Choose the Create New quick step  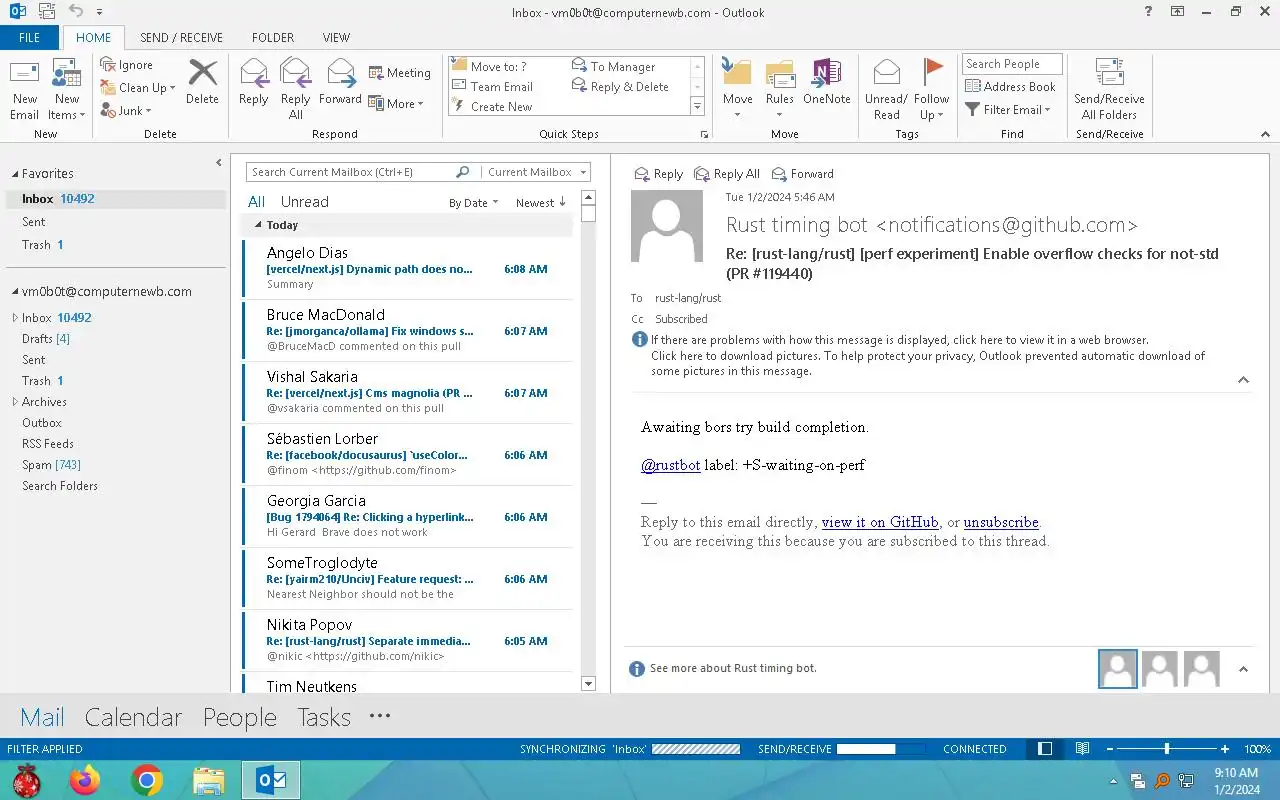point(493,107)
